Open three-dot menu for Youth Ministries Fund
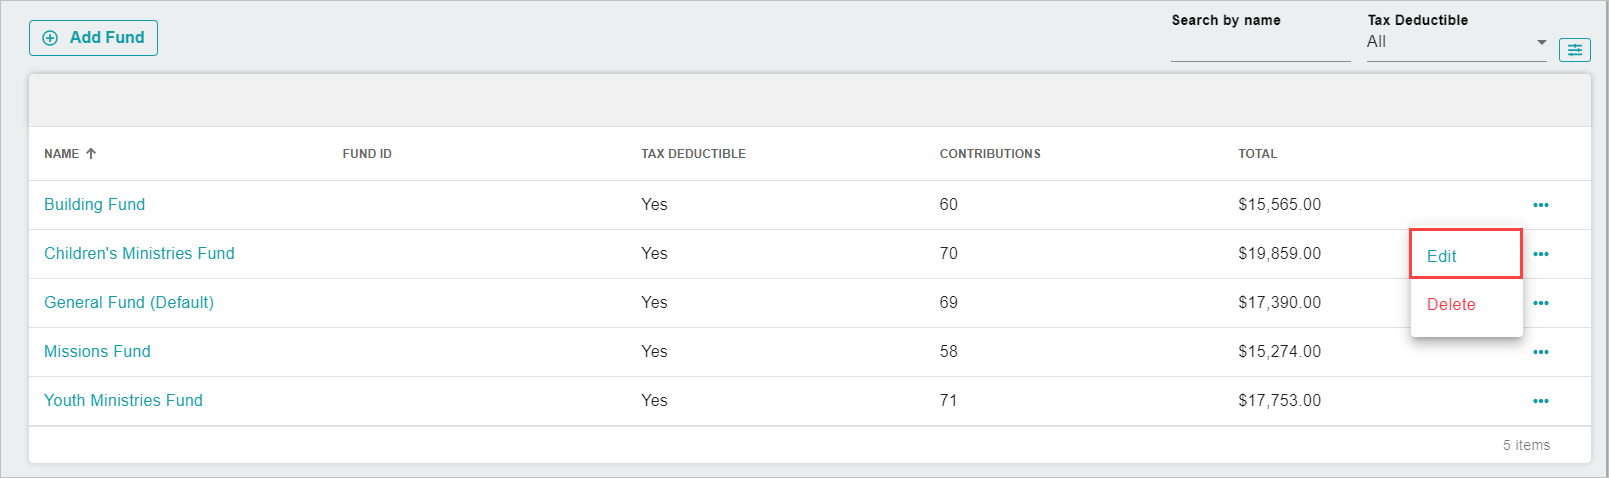This screenshot has height=478, width=1609. pos(1541,401)
